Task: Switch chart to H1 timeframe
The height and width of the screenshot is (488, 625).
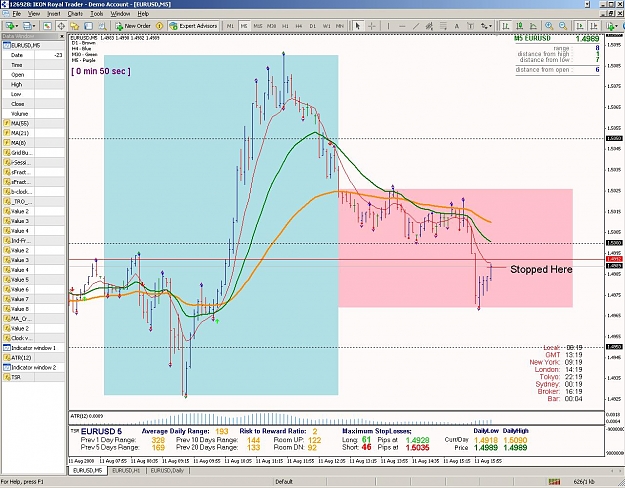Action: [285, 26]
